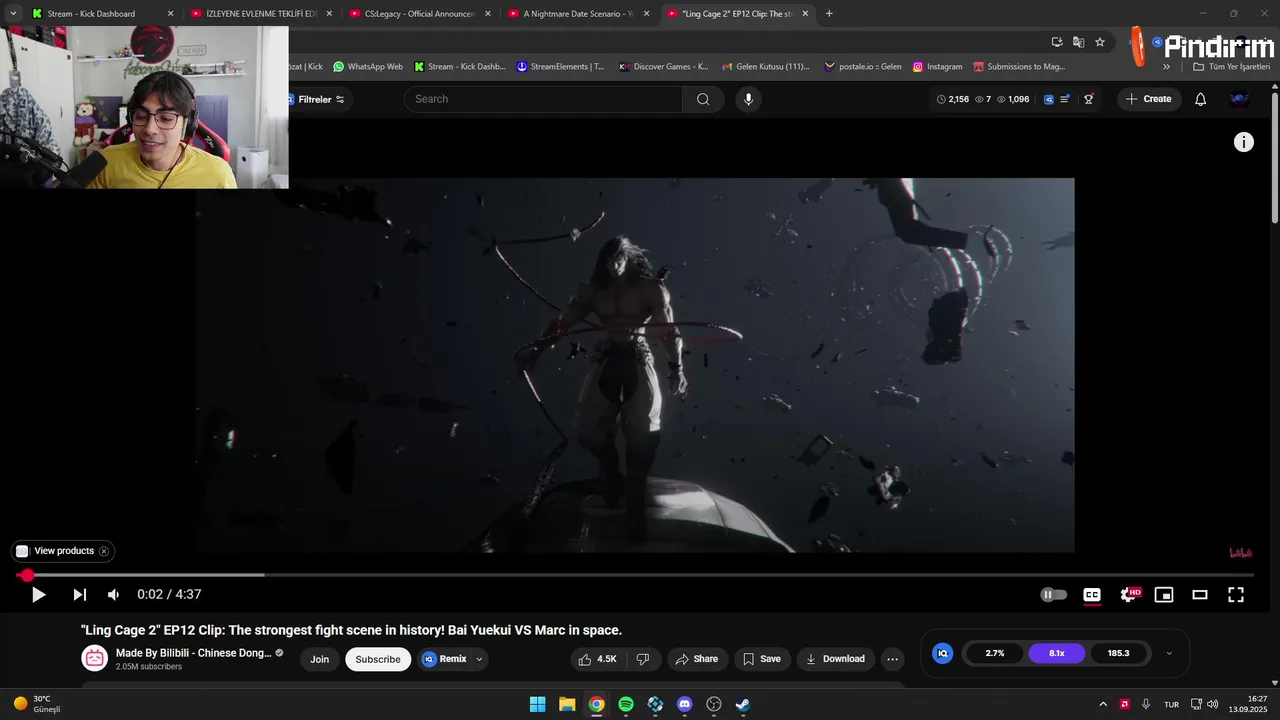Open Made By Bilibili channel avatar
Viewport: 1280px width, 720px height.
tap(95, 658)
